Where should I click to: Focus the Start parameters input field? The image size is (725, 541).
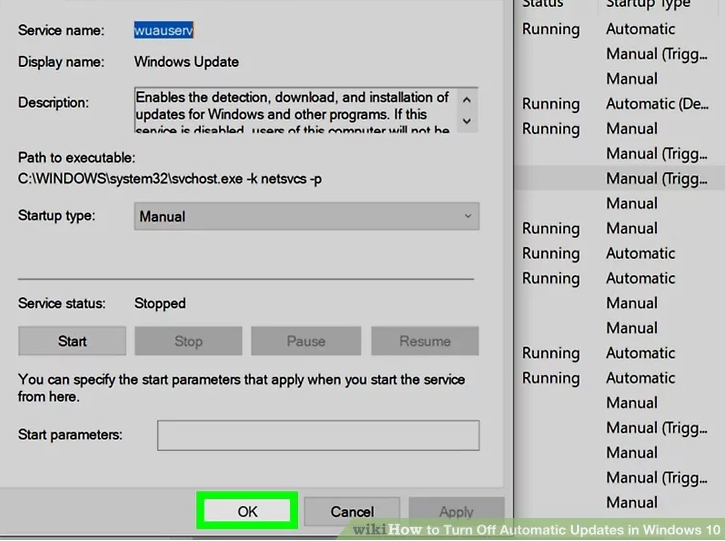pos(317,435)
